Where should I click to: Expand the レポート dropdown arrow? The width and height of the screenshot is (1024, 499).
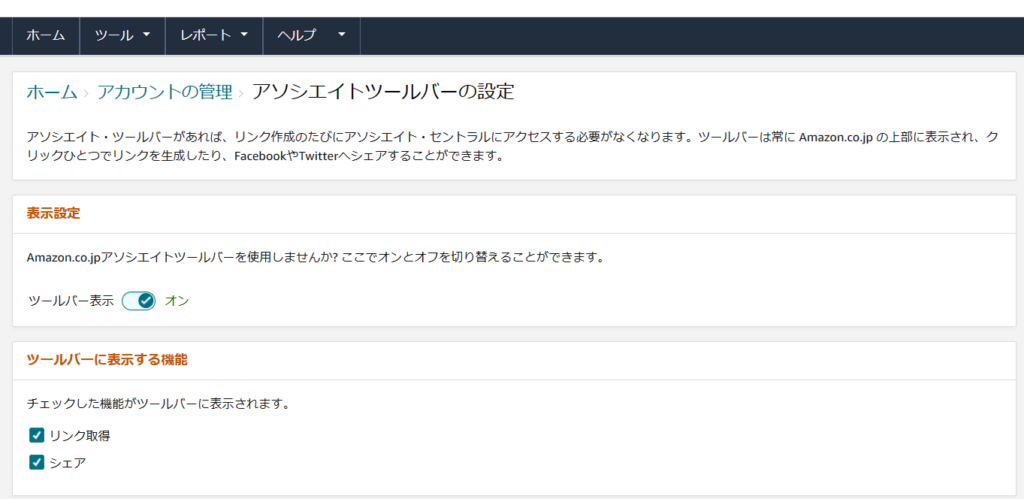(244, 35)
